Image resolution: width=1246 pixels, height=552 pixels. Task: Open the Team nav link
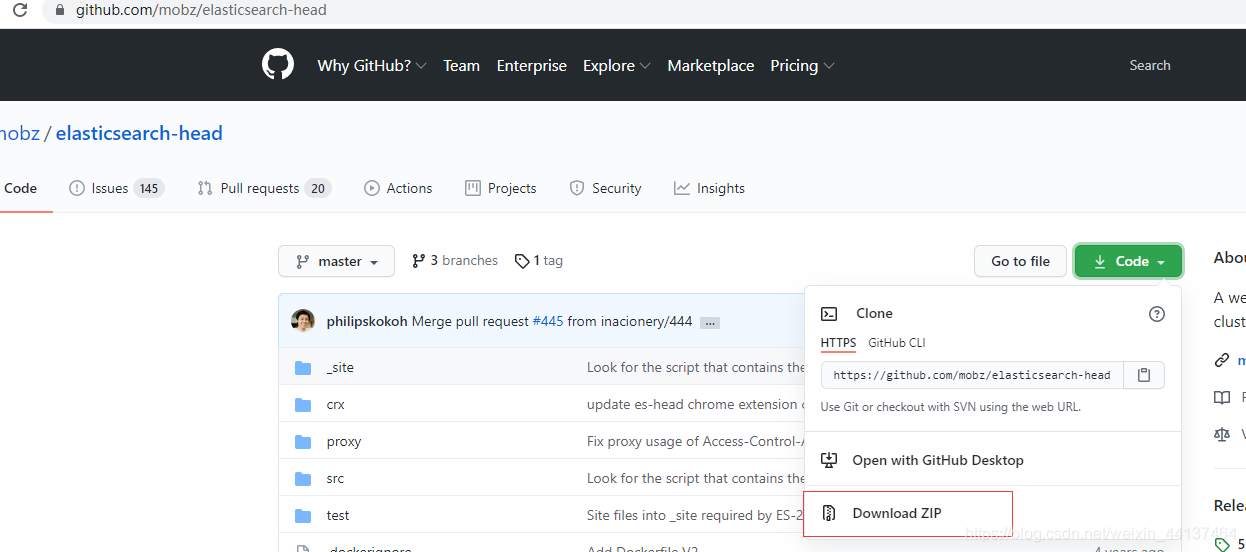tap(461, 65)
